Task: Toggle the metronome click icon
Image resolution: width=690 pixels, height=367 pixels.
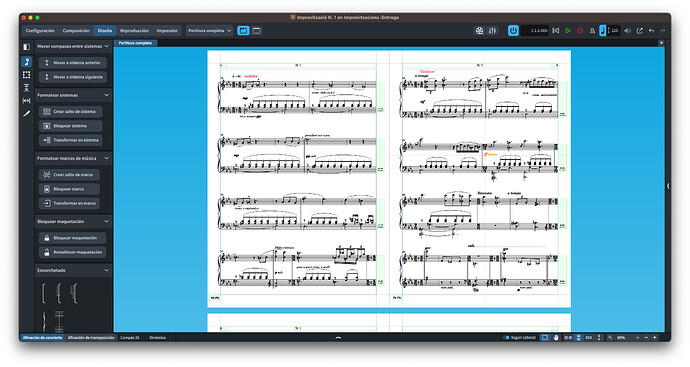Action: point(592,31)
